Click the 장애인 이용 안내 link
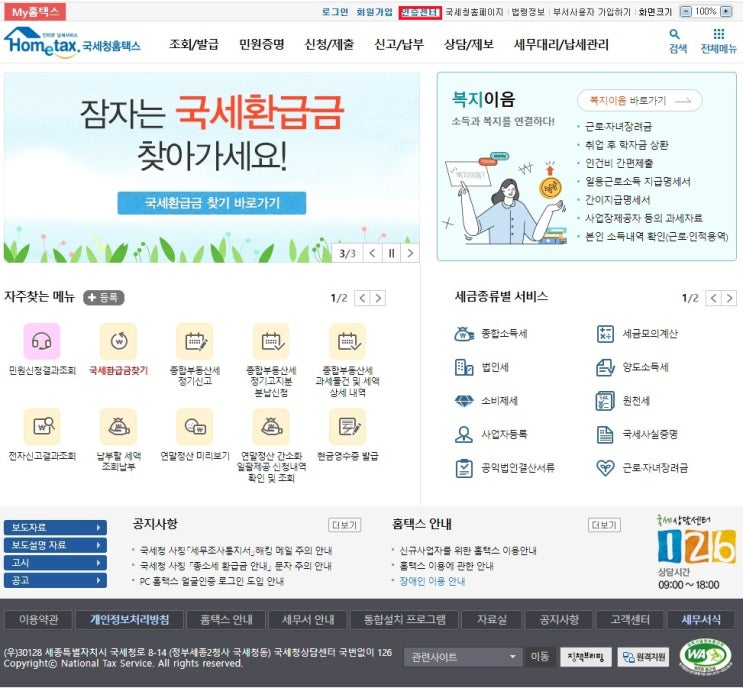Screen dimensions: 743x688 click(432, 581)
